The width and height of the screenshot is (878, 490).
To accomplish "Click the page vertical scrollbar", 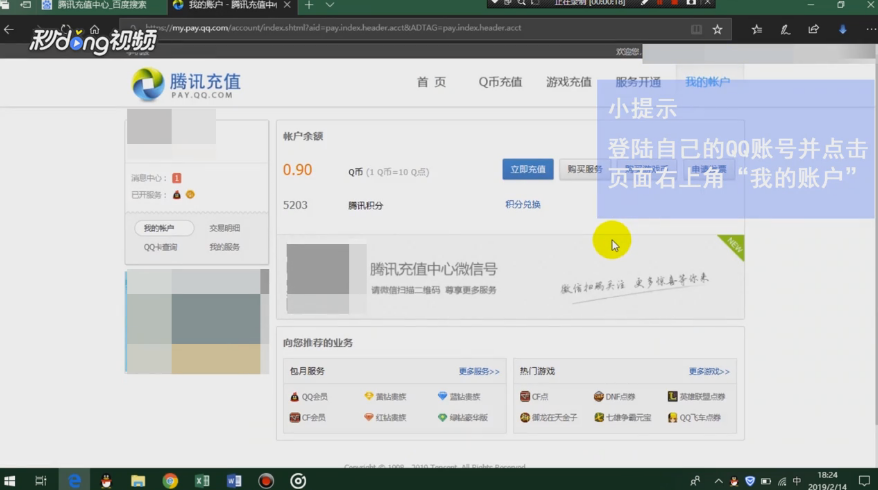I will coord(875,241).
